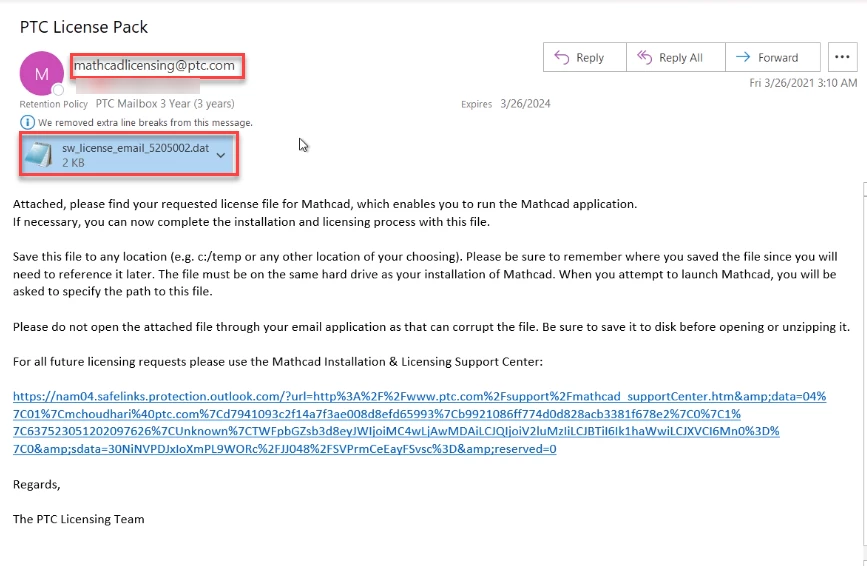Open the safelinks Mathcad support center link
The width and height of the screenshot is (867, 566).
[x=419, y=422]
